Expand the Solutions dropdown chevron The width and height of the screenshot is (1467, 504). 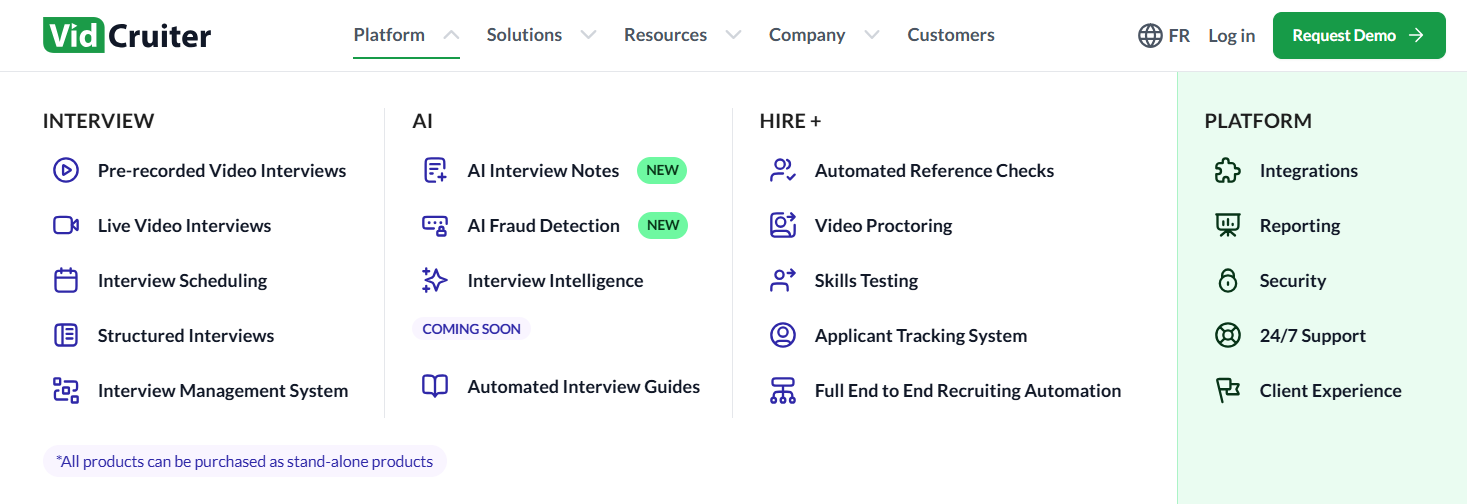588,35
